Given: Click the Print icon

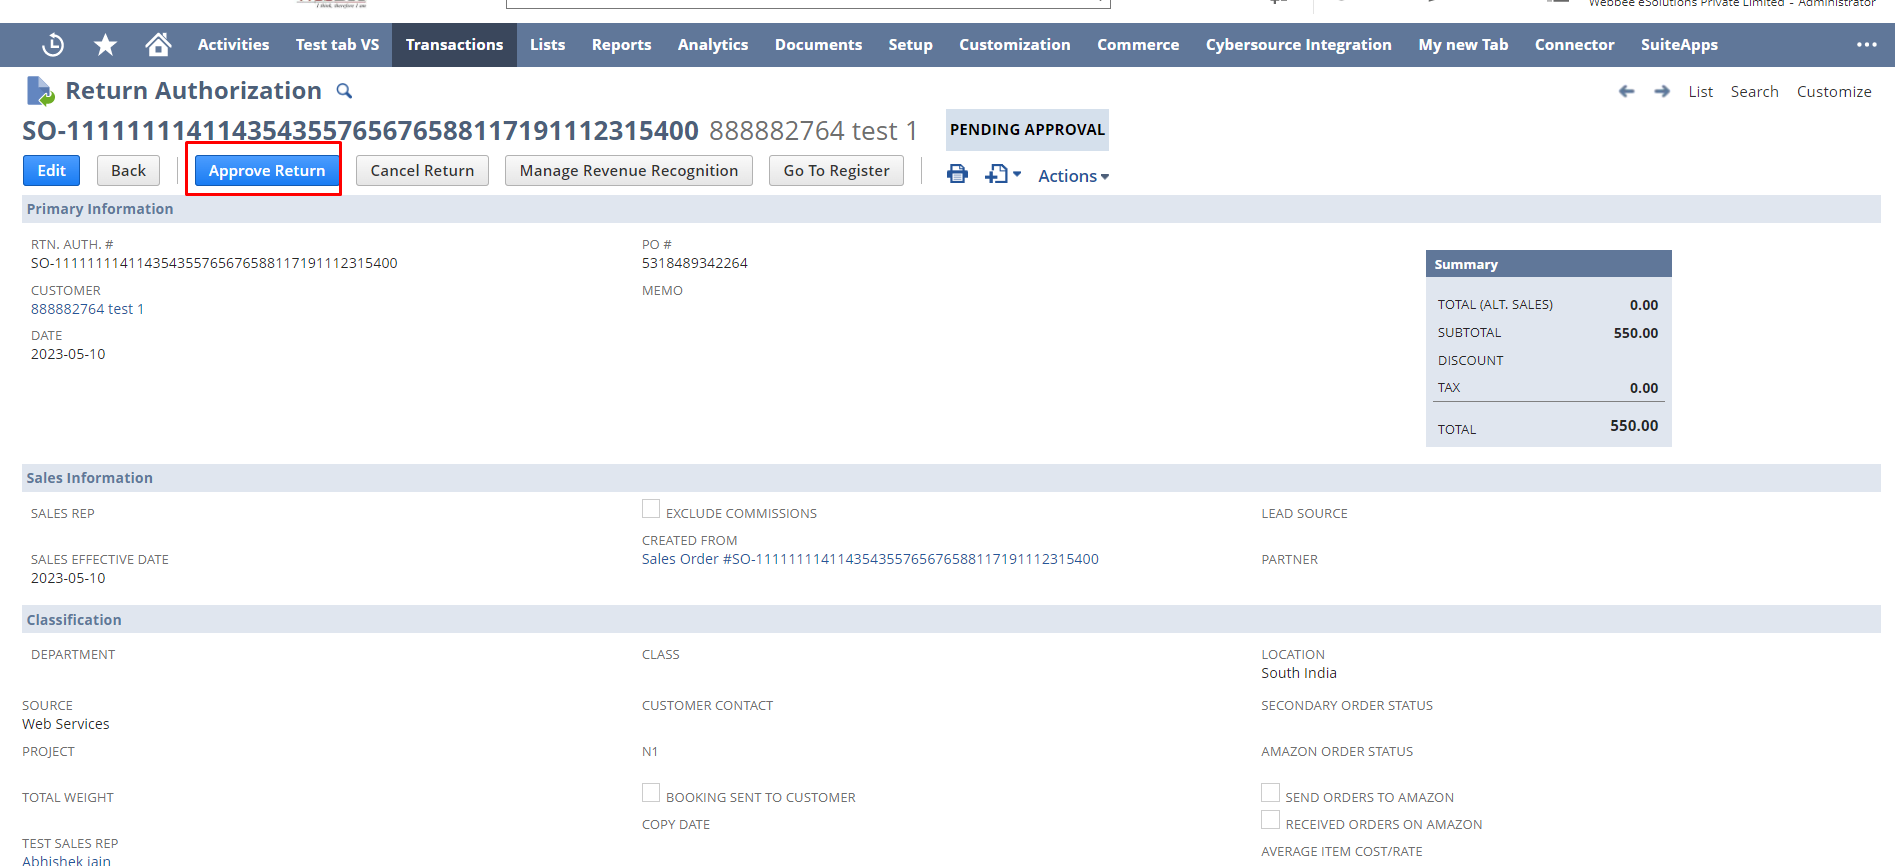Looking at the screenshot, I should click(957, 174).
